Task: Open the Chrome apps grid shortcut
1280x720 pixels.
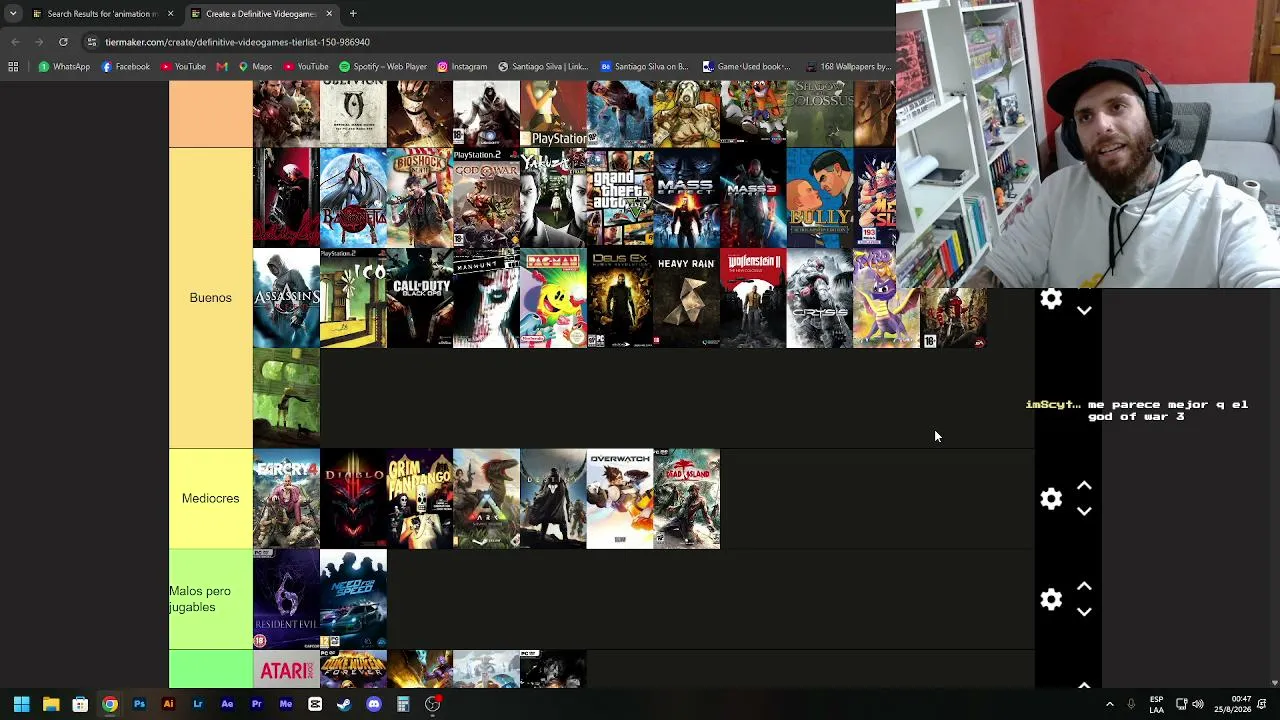Action: 13,67
